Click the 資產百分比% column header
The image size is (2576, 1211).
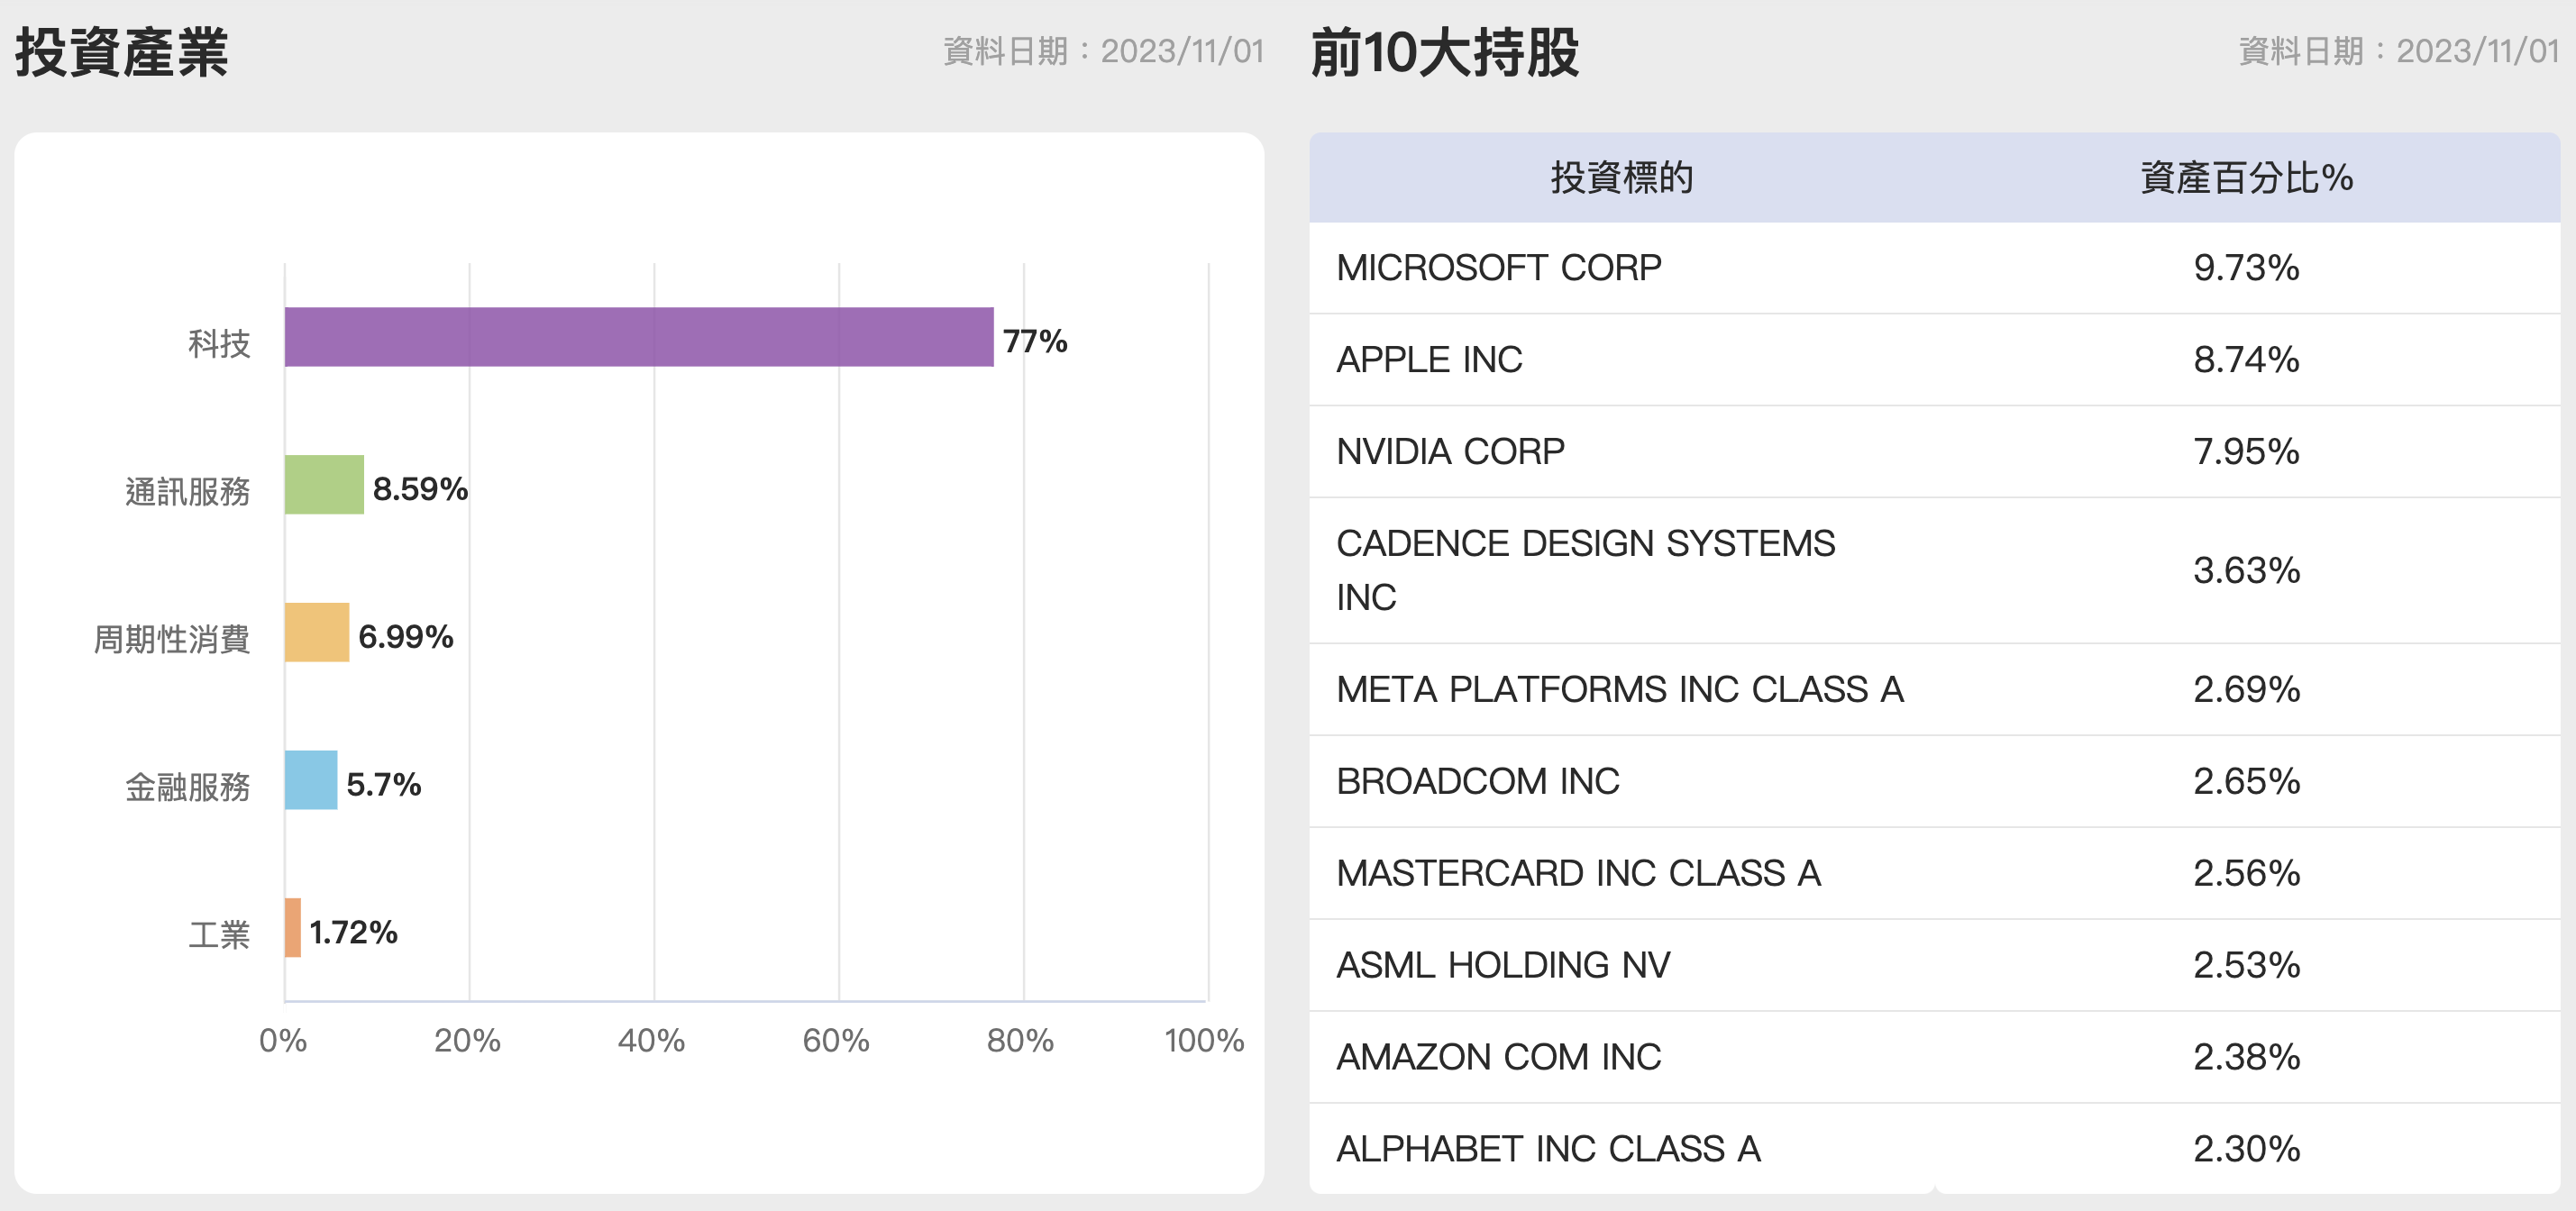click(2246, 178)
